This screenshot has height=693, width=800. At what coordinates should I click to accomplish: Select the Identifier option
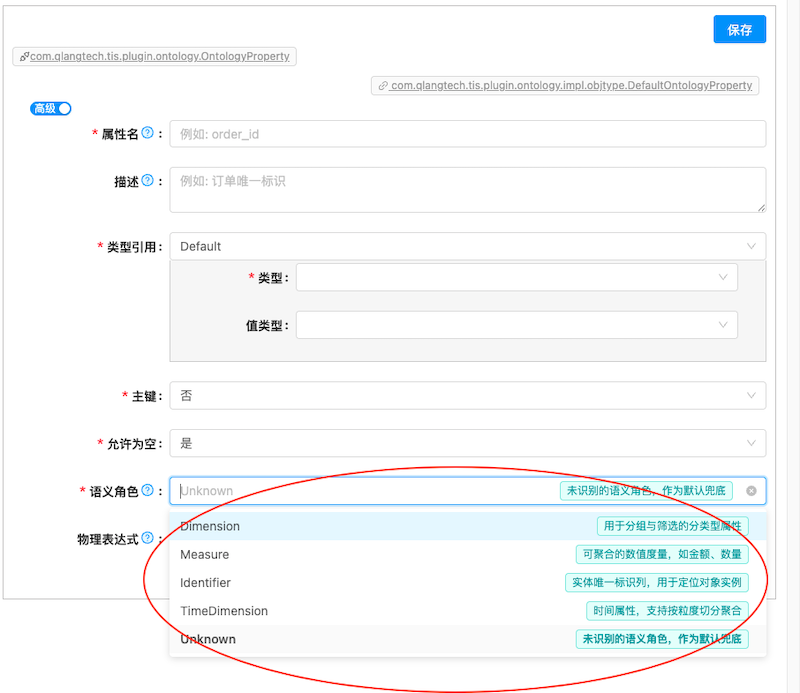467,583
